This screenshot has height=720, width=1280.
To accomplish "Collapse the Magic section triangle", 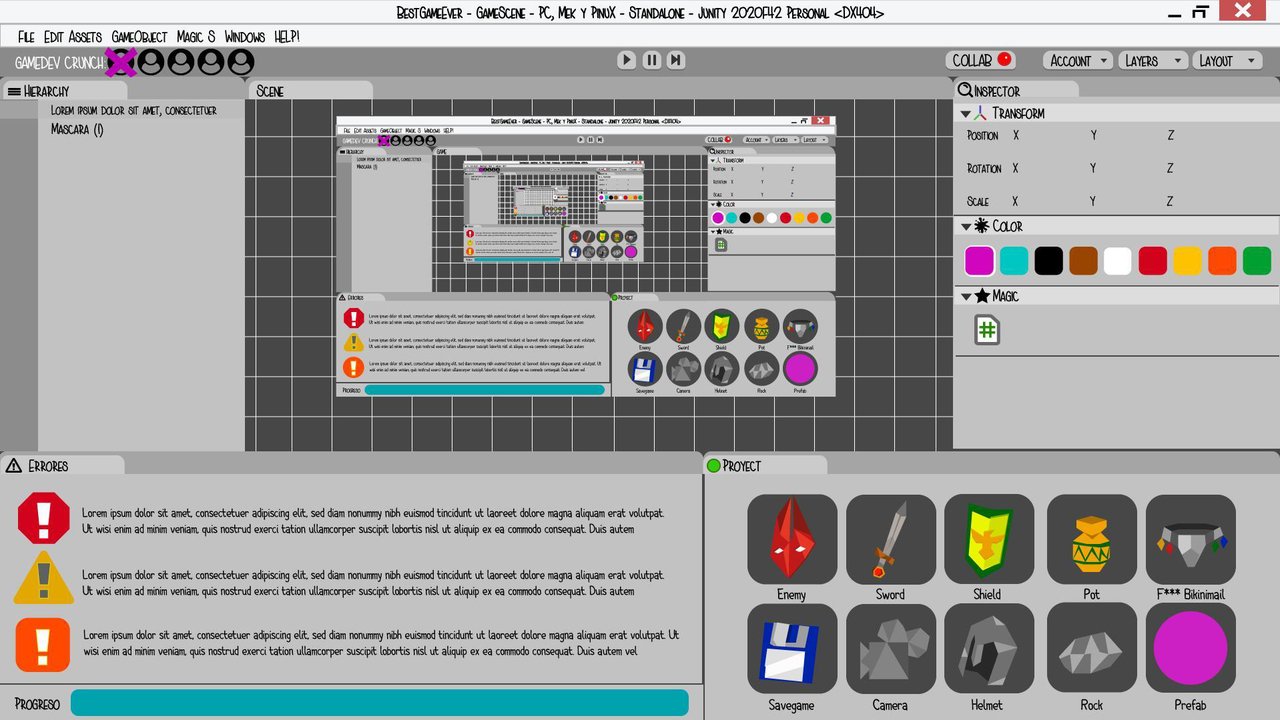I will coord(966,297).
